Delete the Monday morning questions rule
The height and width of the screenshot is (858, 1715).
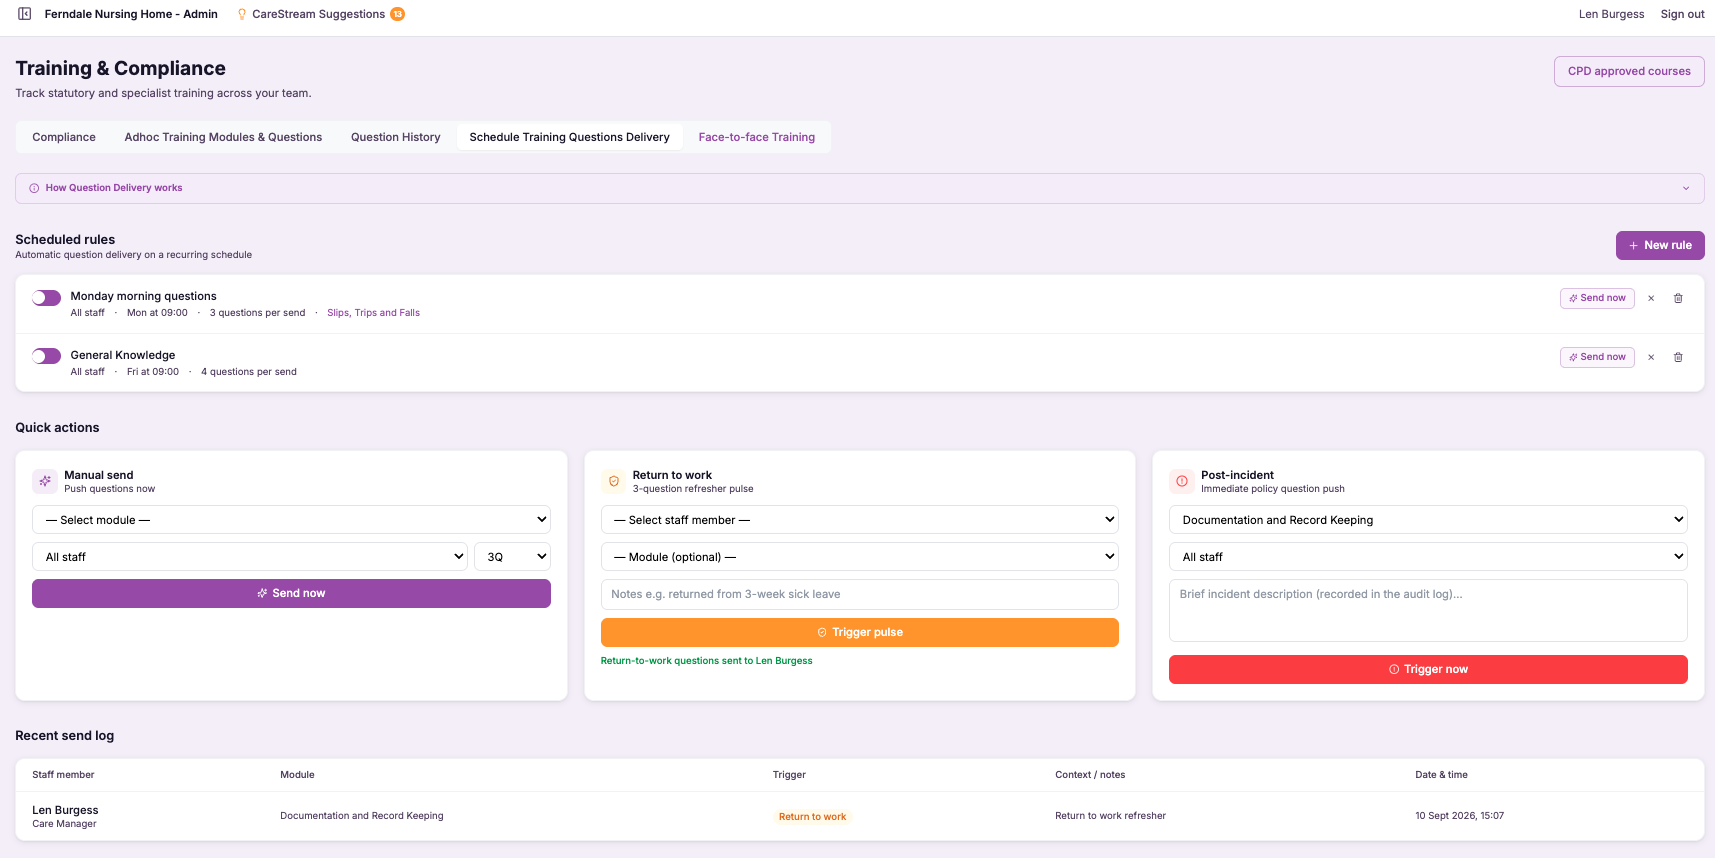1678,298
